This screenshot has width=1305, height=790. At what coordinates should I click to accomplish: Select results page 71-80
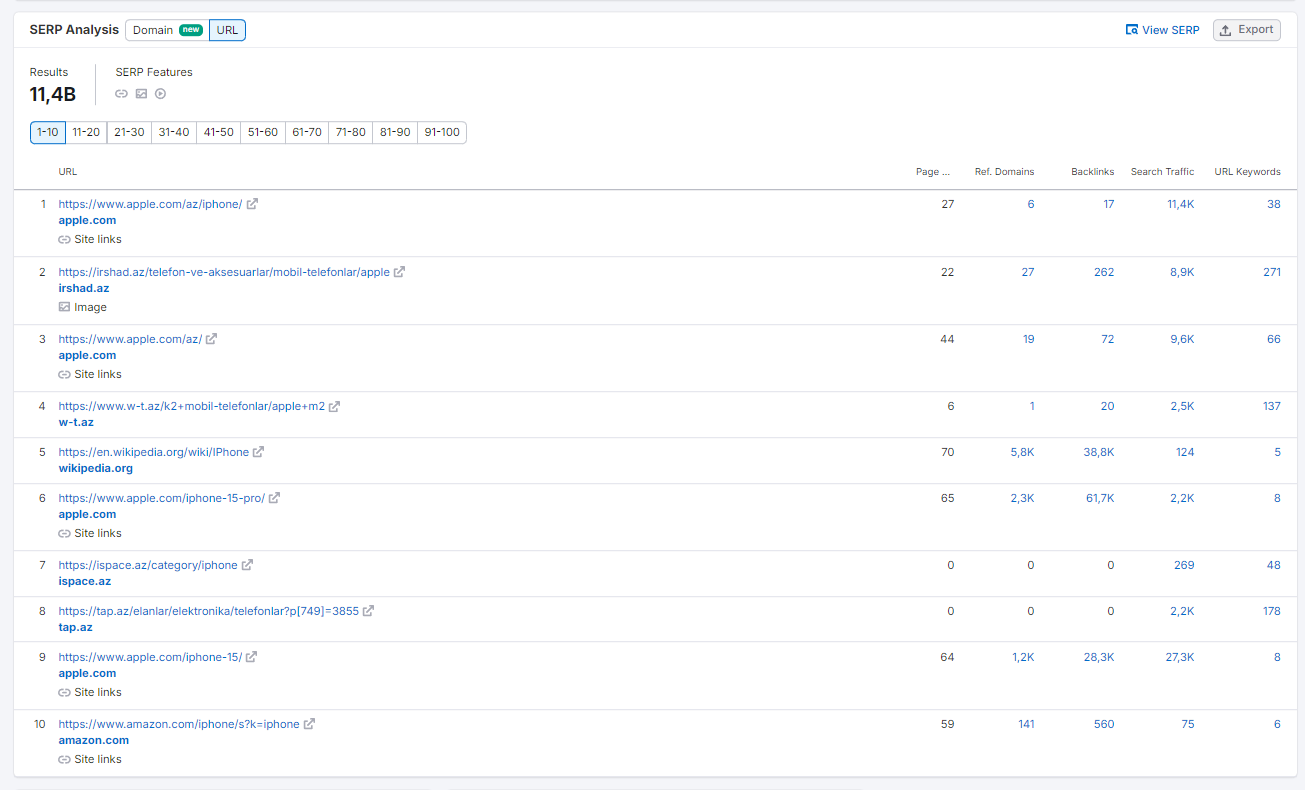coord(351,132)
